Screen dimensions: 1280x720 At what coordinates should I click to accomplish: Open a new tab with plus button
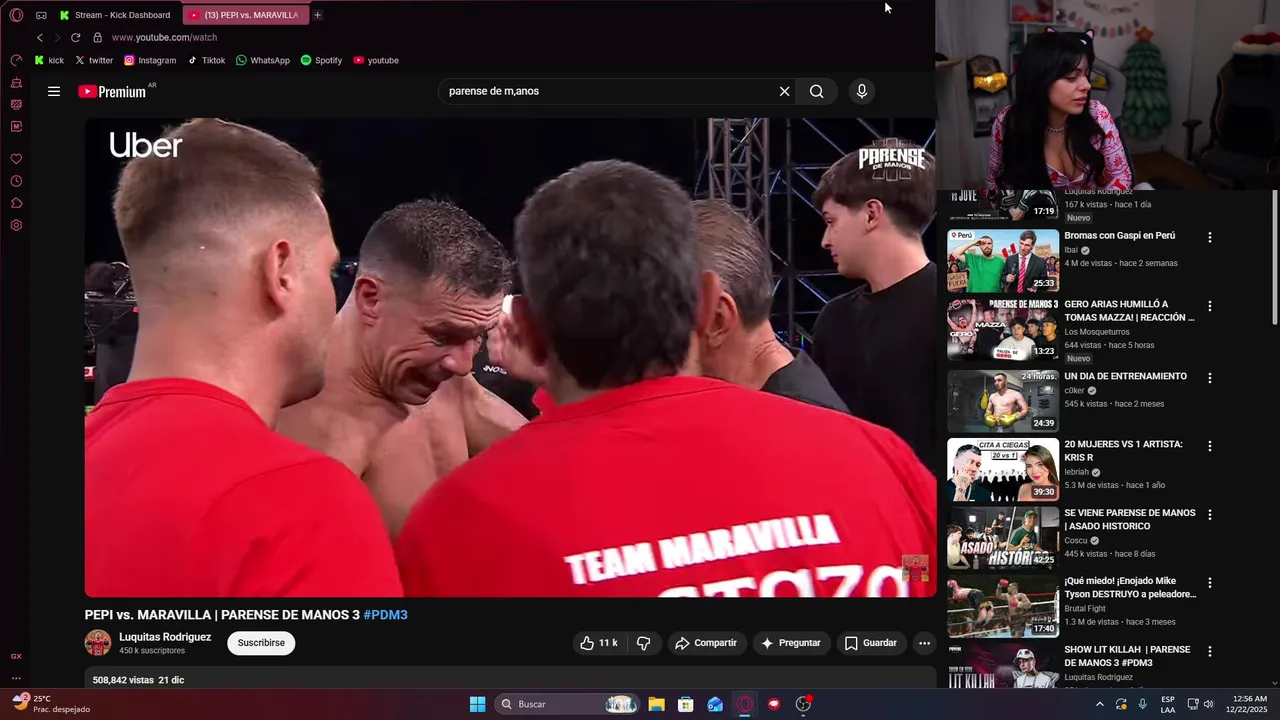coord(317,15)
